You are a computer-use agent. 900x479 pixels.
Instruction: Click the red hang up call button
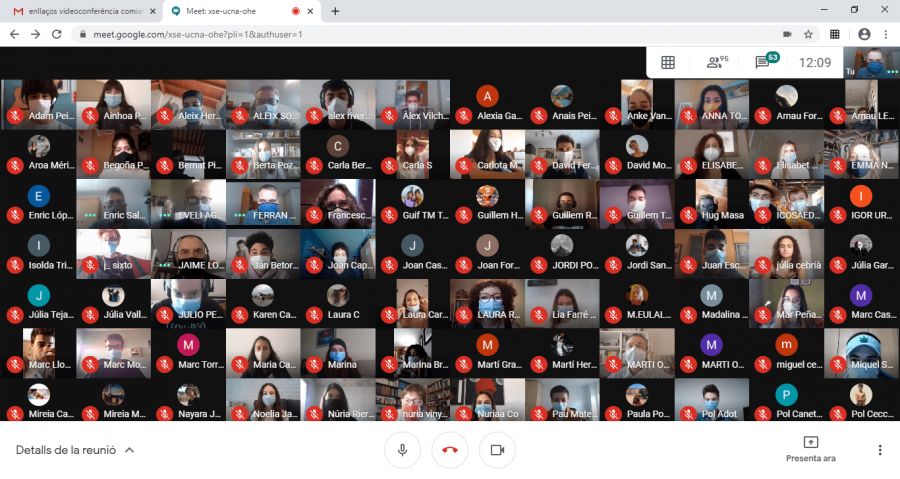(x=450, y=450)
